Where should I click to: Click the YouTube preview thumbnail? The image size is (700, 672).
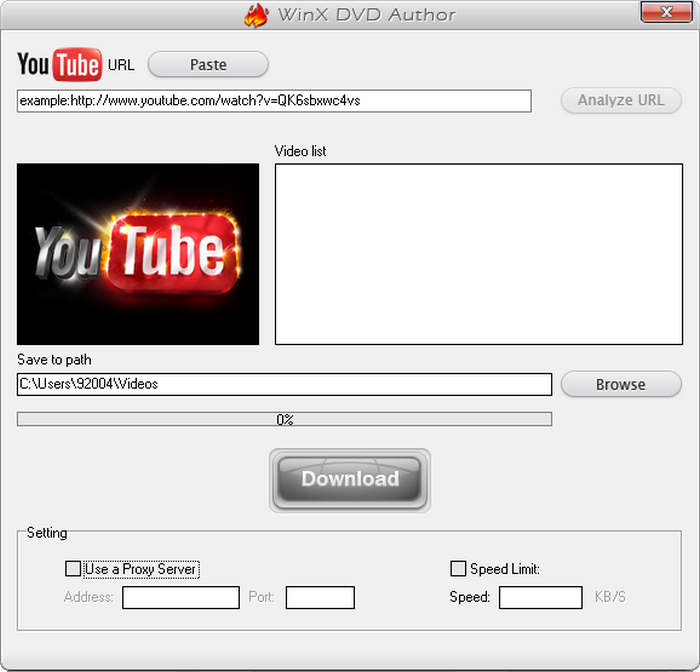point(138,254)
